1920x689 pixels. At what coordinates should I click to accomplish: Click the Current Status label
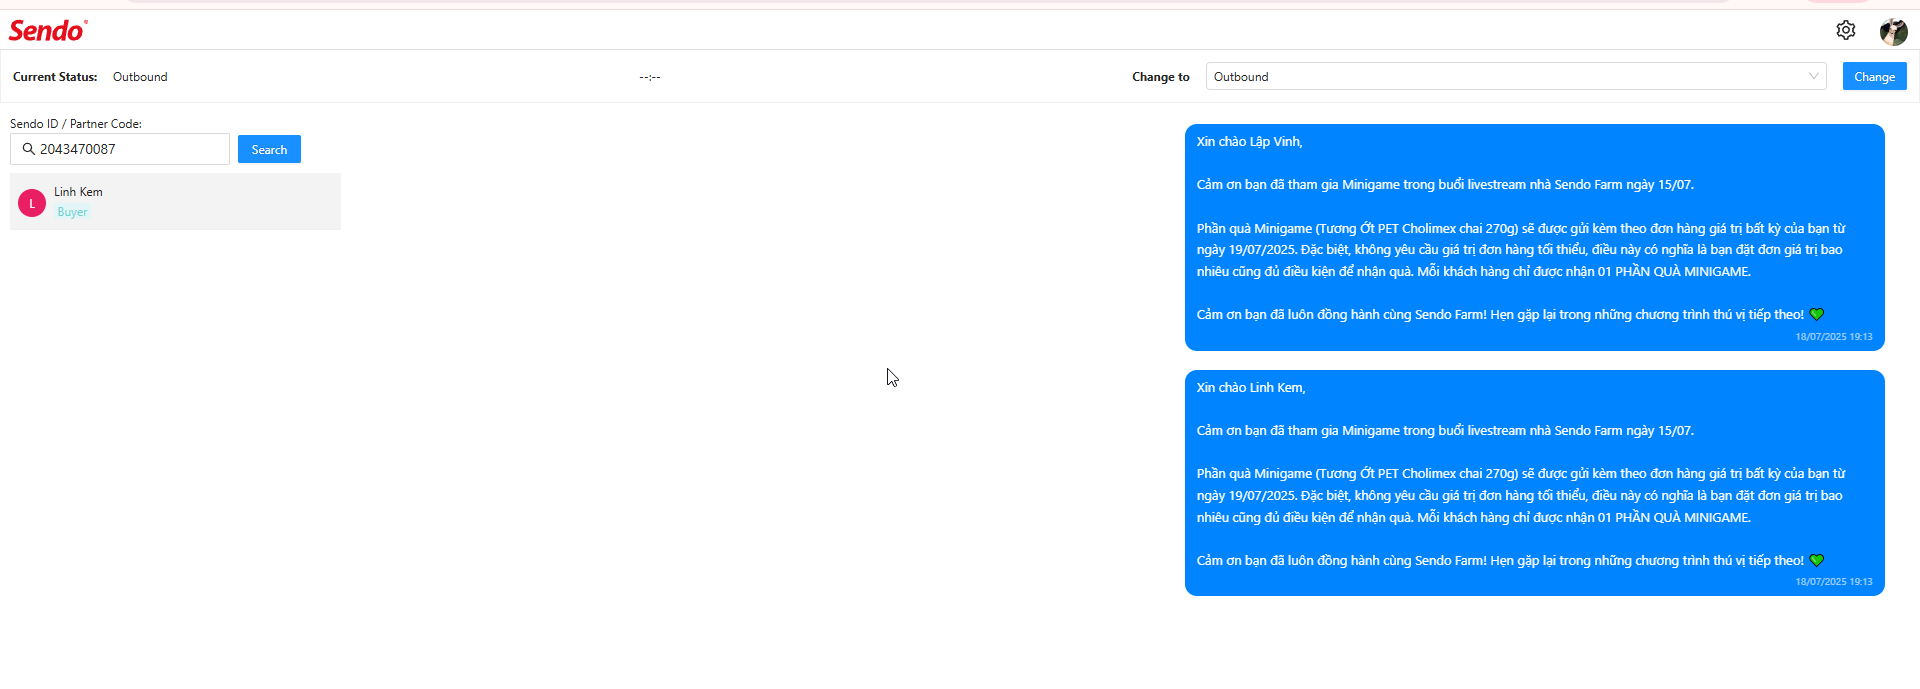[55, 77]
